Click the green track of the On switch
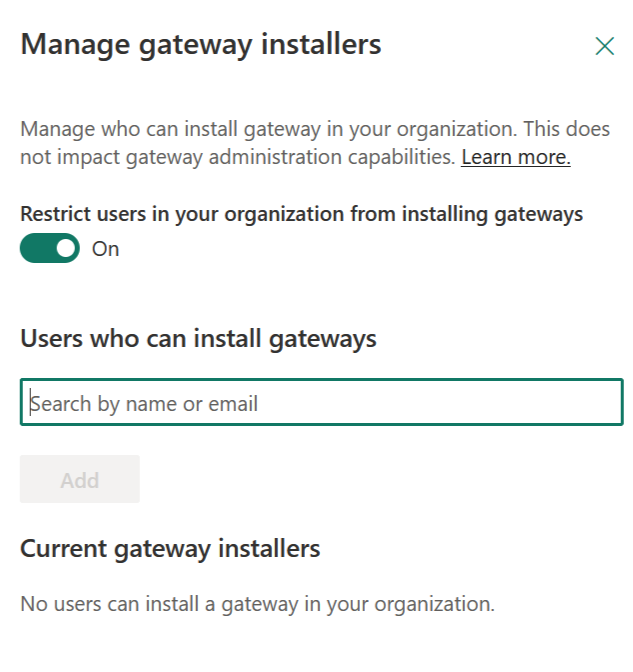 [35, 248]
